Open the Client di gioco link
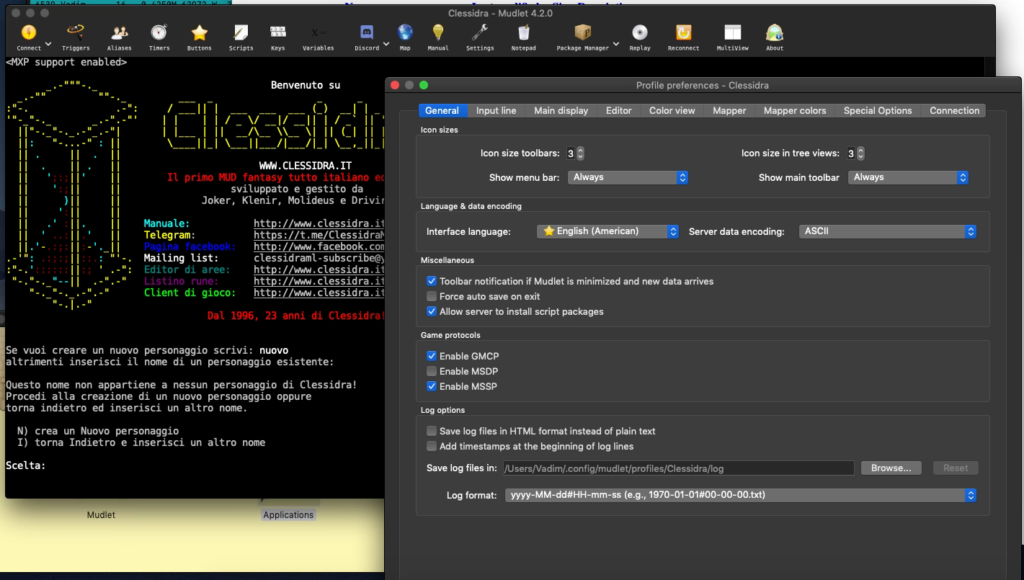The width and height of the screenshot is (1024, 580). tap(319, 293)
